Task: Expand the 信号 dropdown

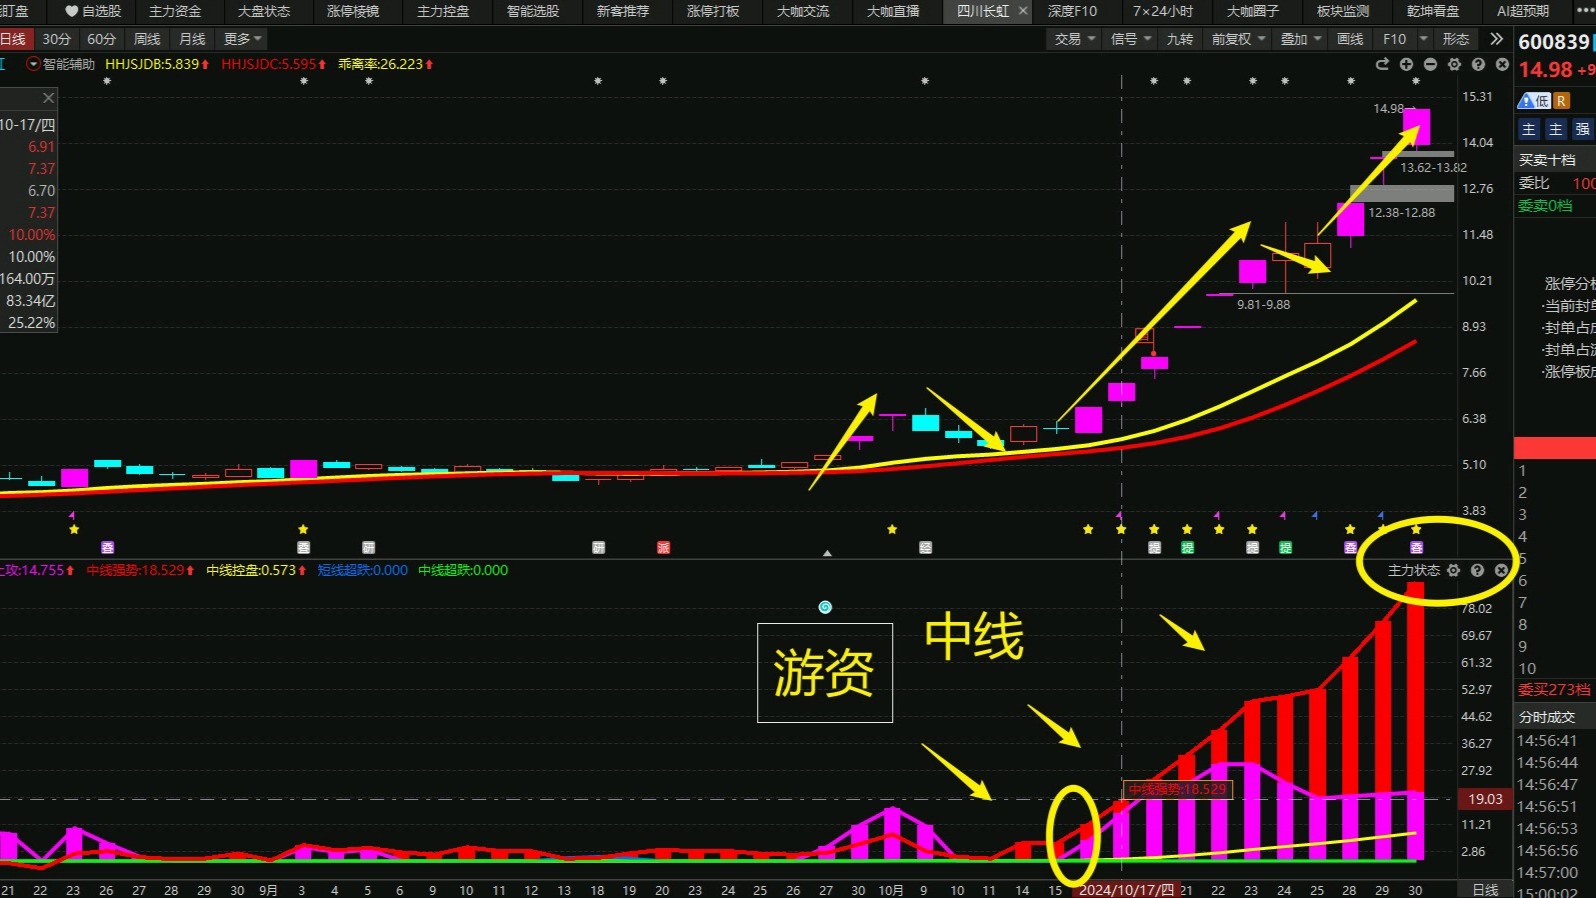Action: pos(1131,39)
